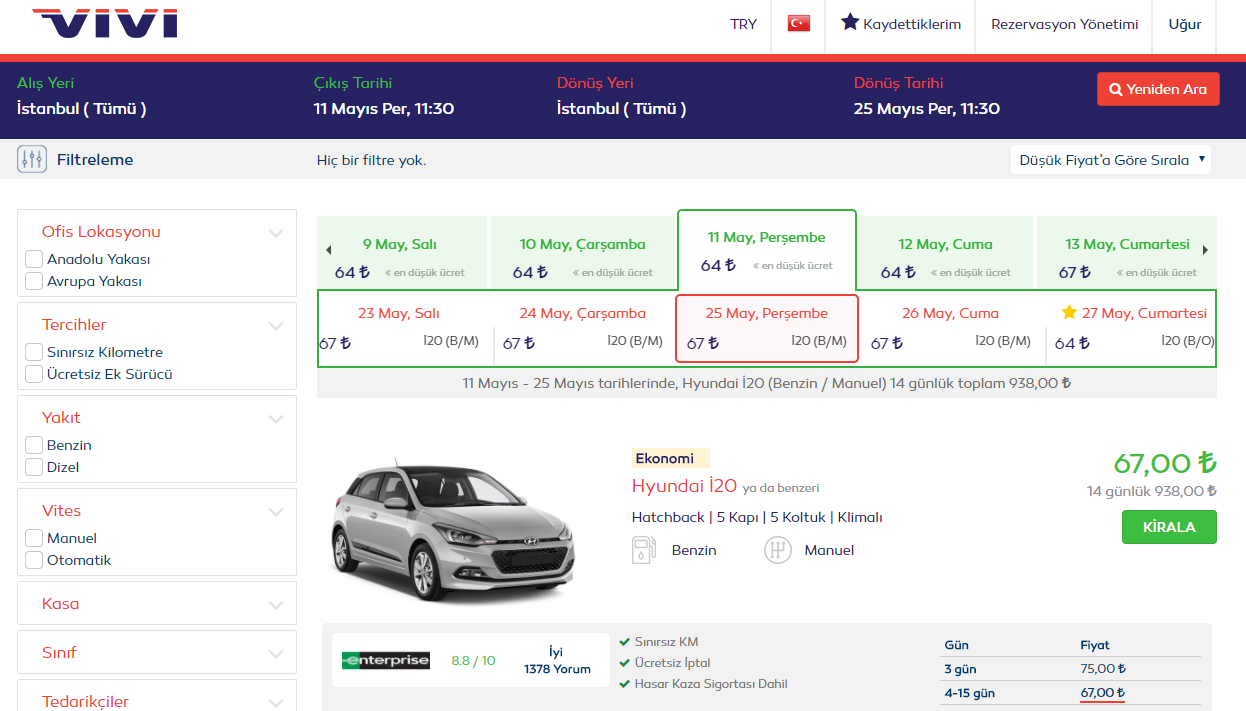
Task: Enable the Anadolu Yakası checkbox
Action: 34,259
